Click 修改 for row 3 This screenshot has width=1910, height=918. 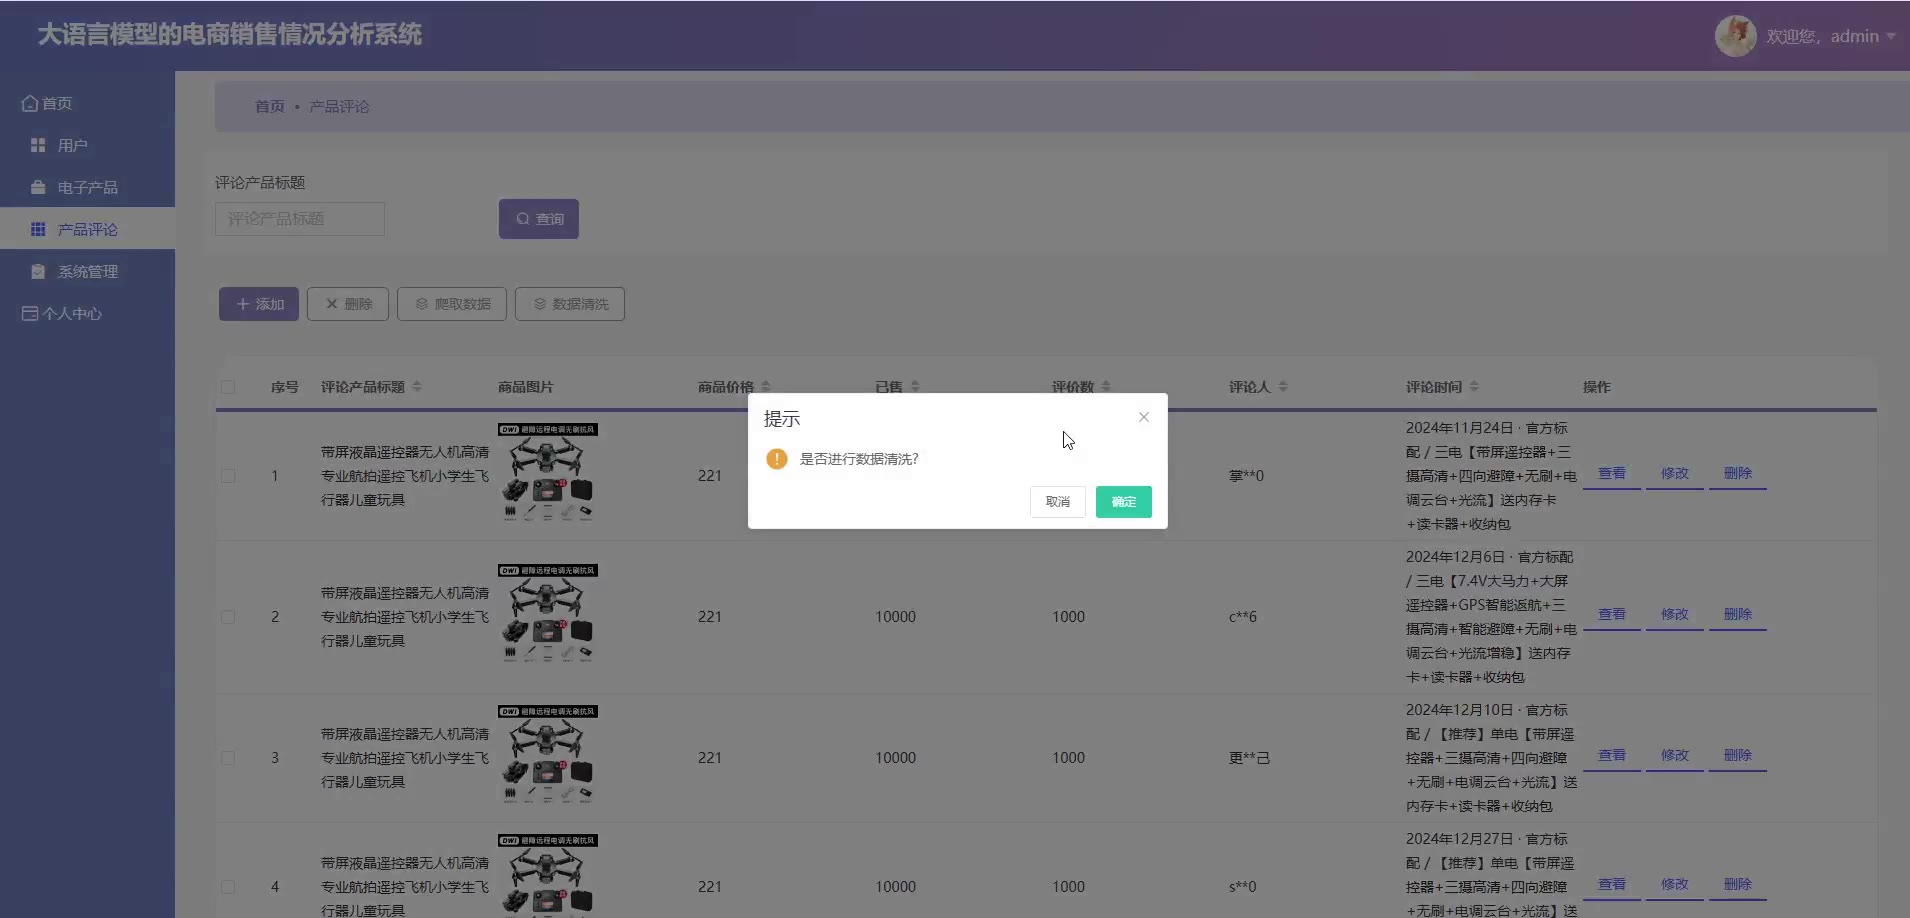pos(1675,755)
